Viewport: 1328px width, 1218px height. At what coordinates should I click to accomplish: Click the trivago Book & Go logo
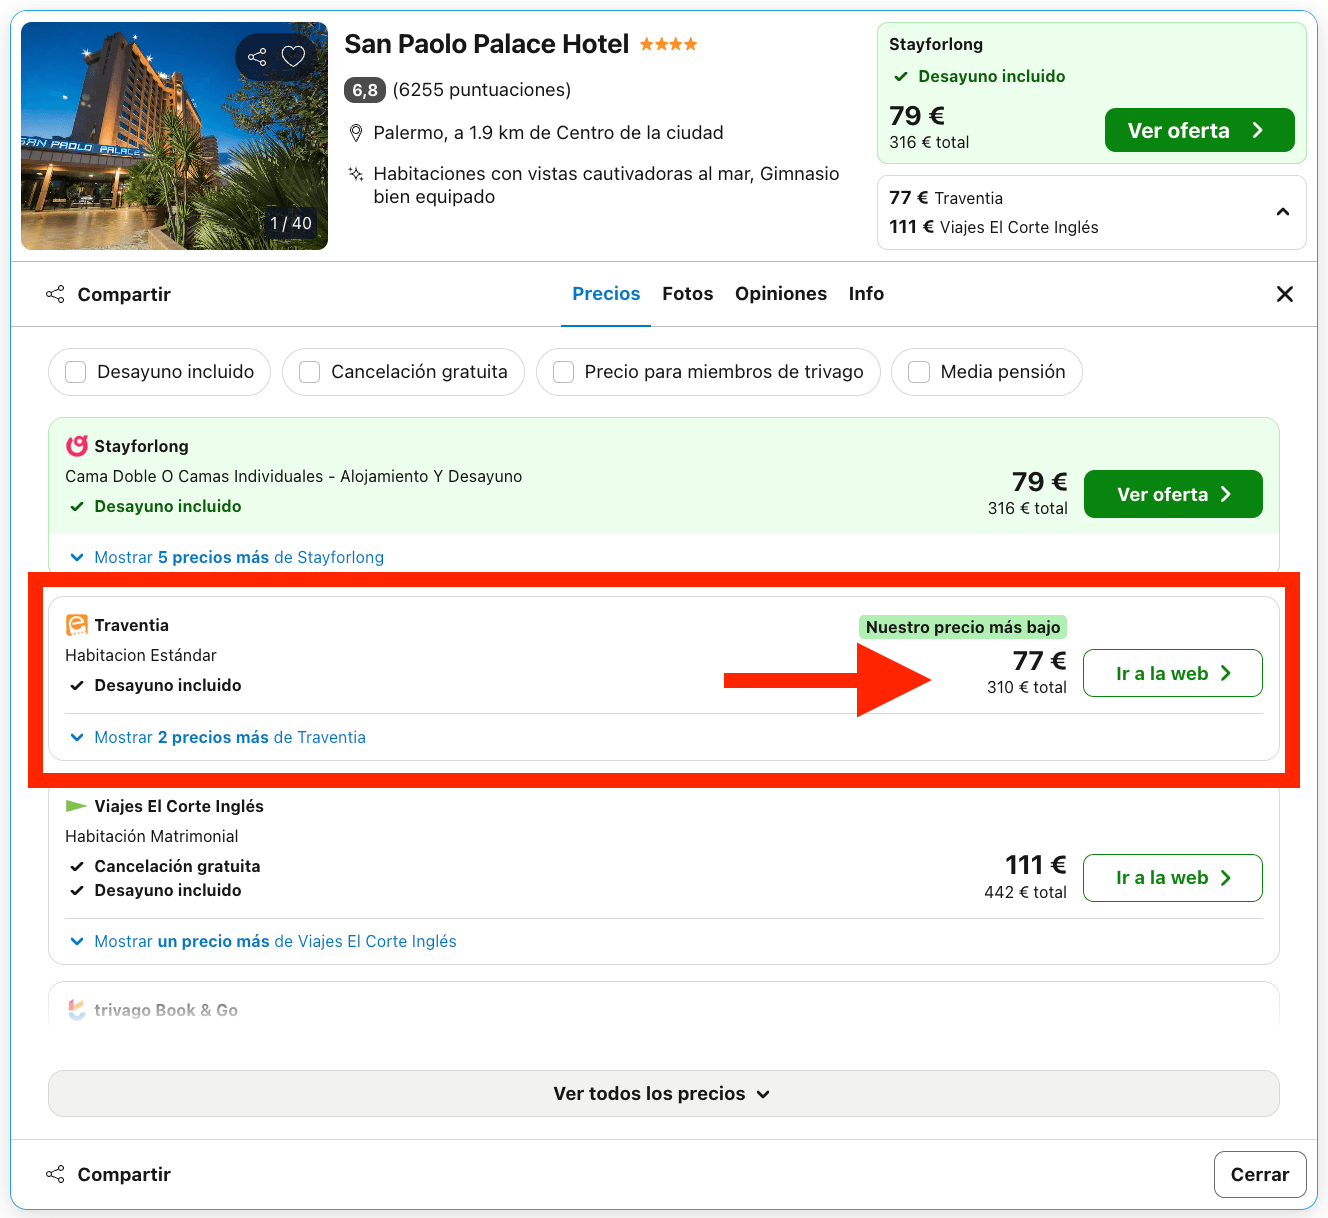77,1010
